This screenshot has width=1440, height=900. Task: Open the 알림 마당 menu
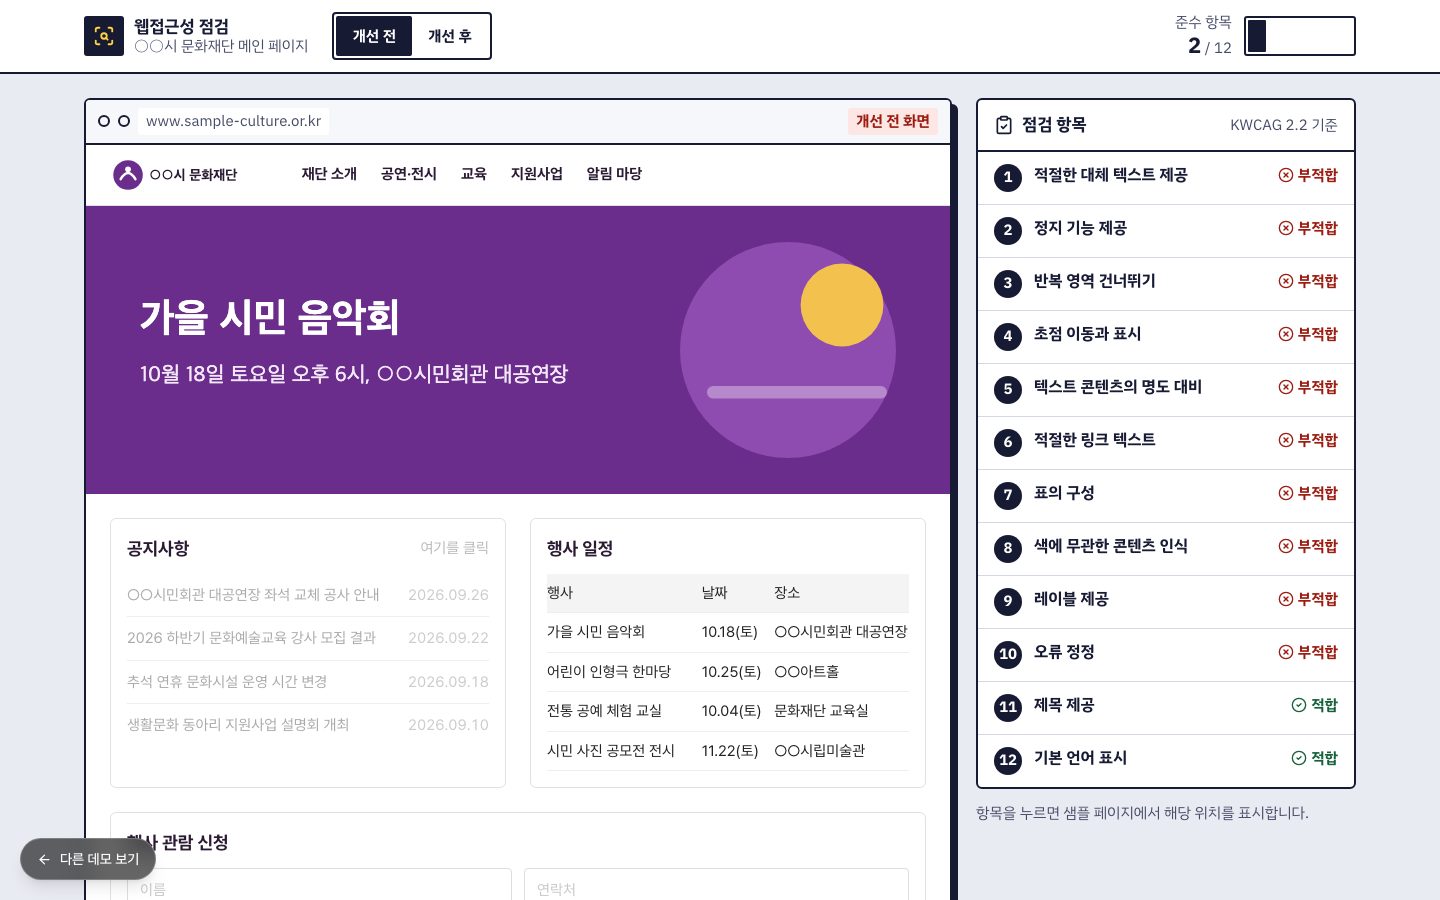[614, 174]
